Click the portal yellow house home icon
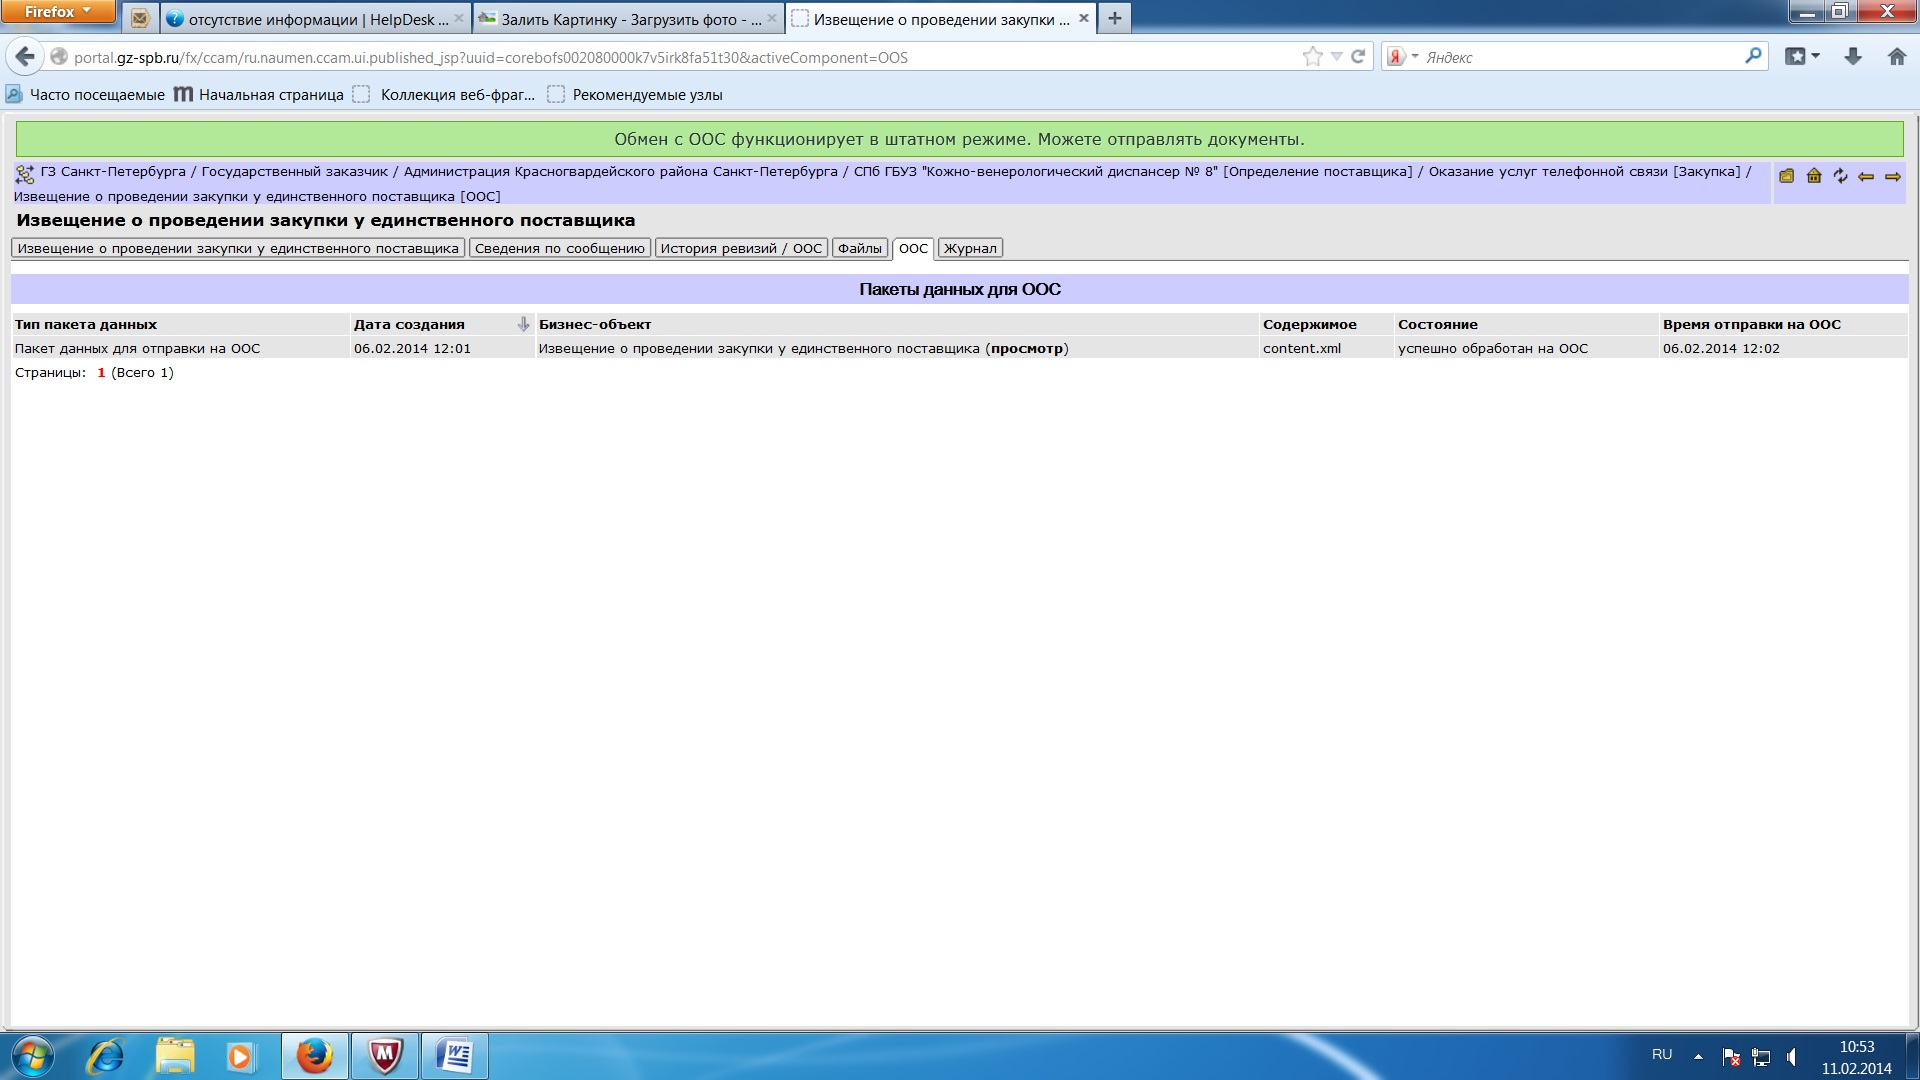This screenshot has height=1080, width=1920. (1813, 176)
